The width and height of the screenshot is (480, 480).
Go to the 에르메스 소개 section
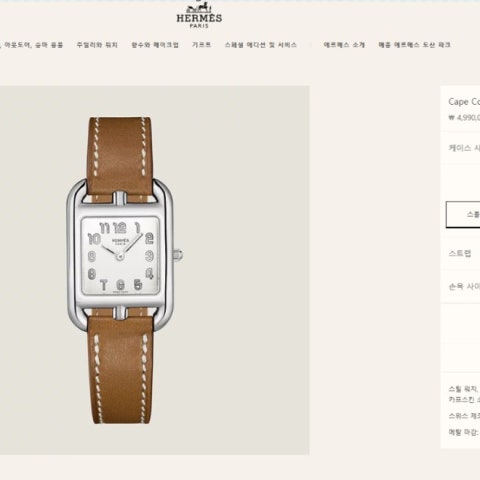point(344,45)
